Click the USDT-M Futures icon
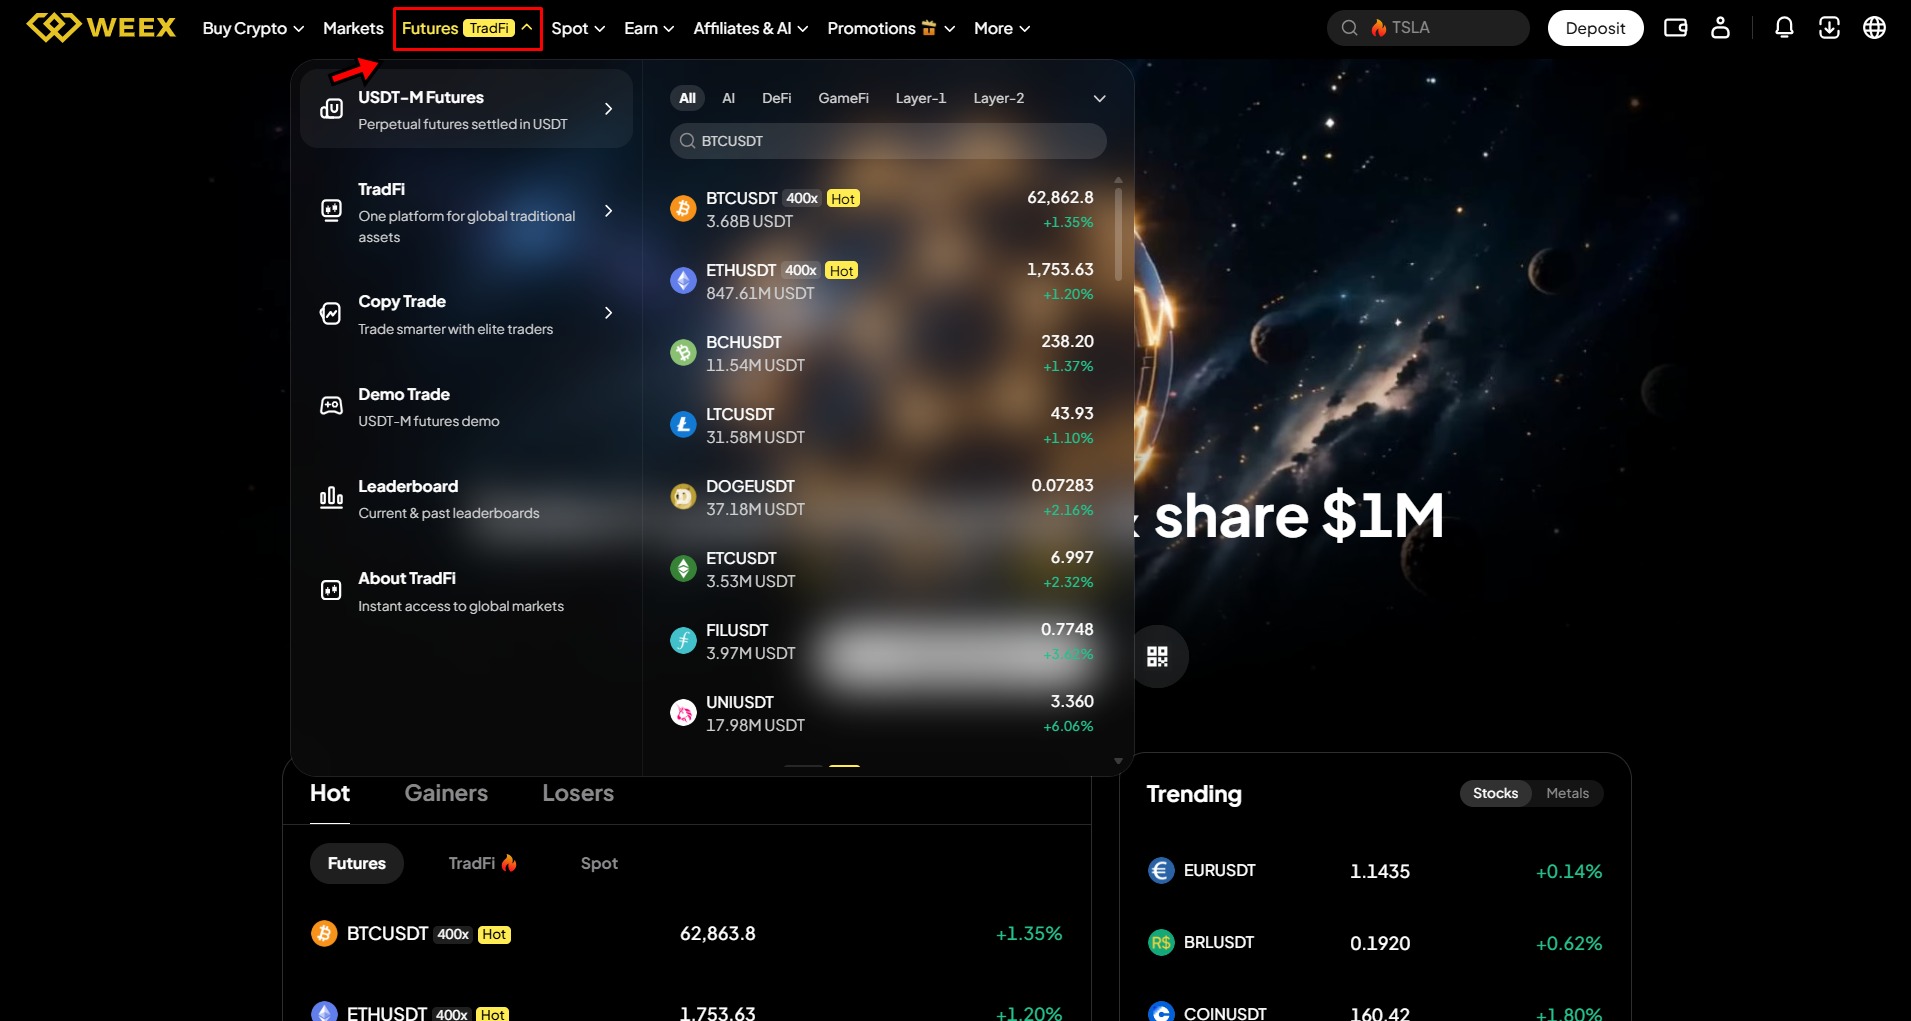Viewport: 1911px width, 1021px height. [331, 109]
